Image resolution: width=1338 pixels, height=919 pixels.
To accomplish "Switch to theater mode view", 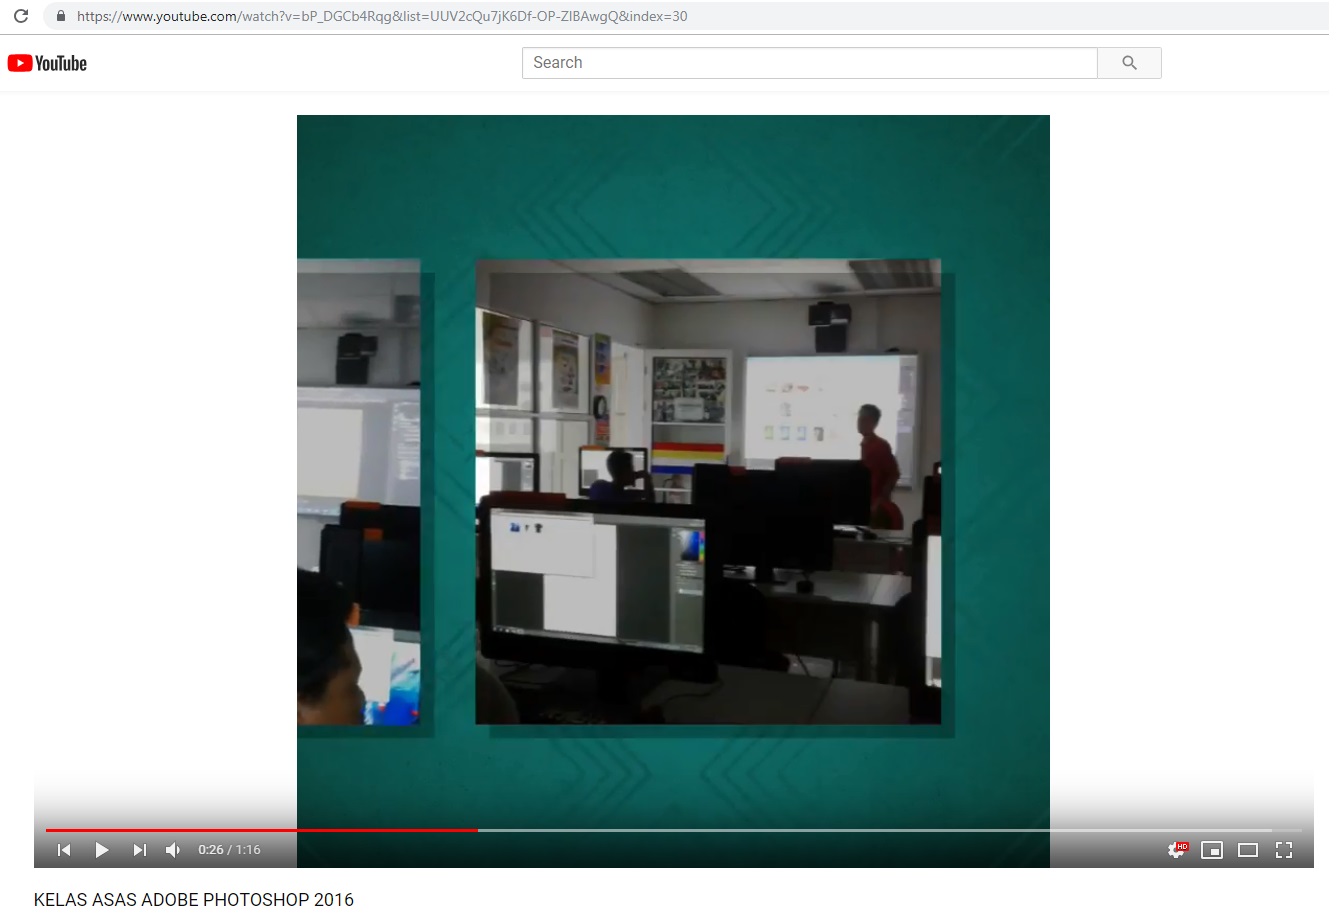I will pyautogui.click(x=1248, y=850).
